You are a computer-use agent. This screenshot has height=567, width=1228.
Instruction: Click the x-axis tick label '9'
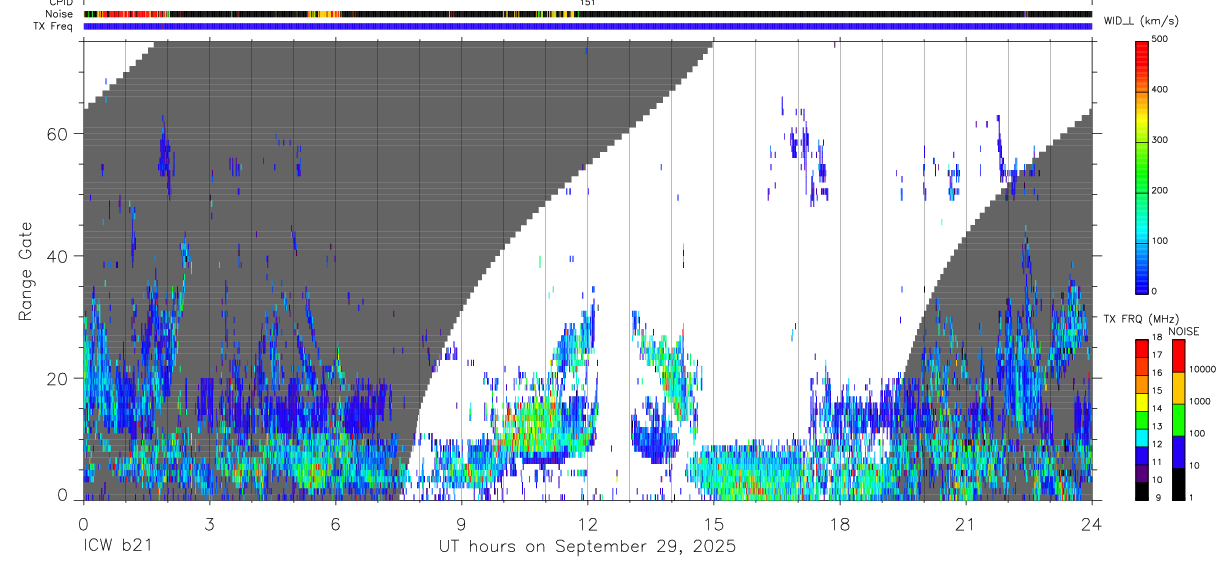(x=461, y=524)
